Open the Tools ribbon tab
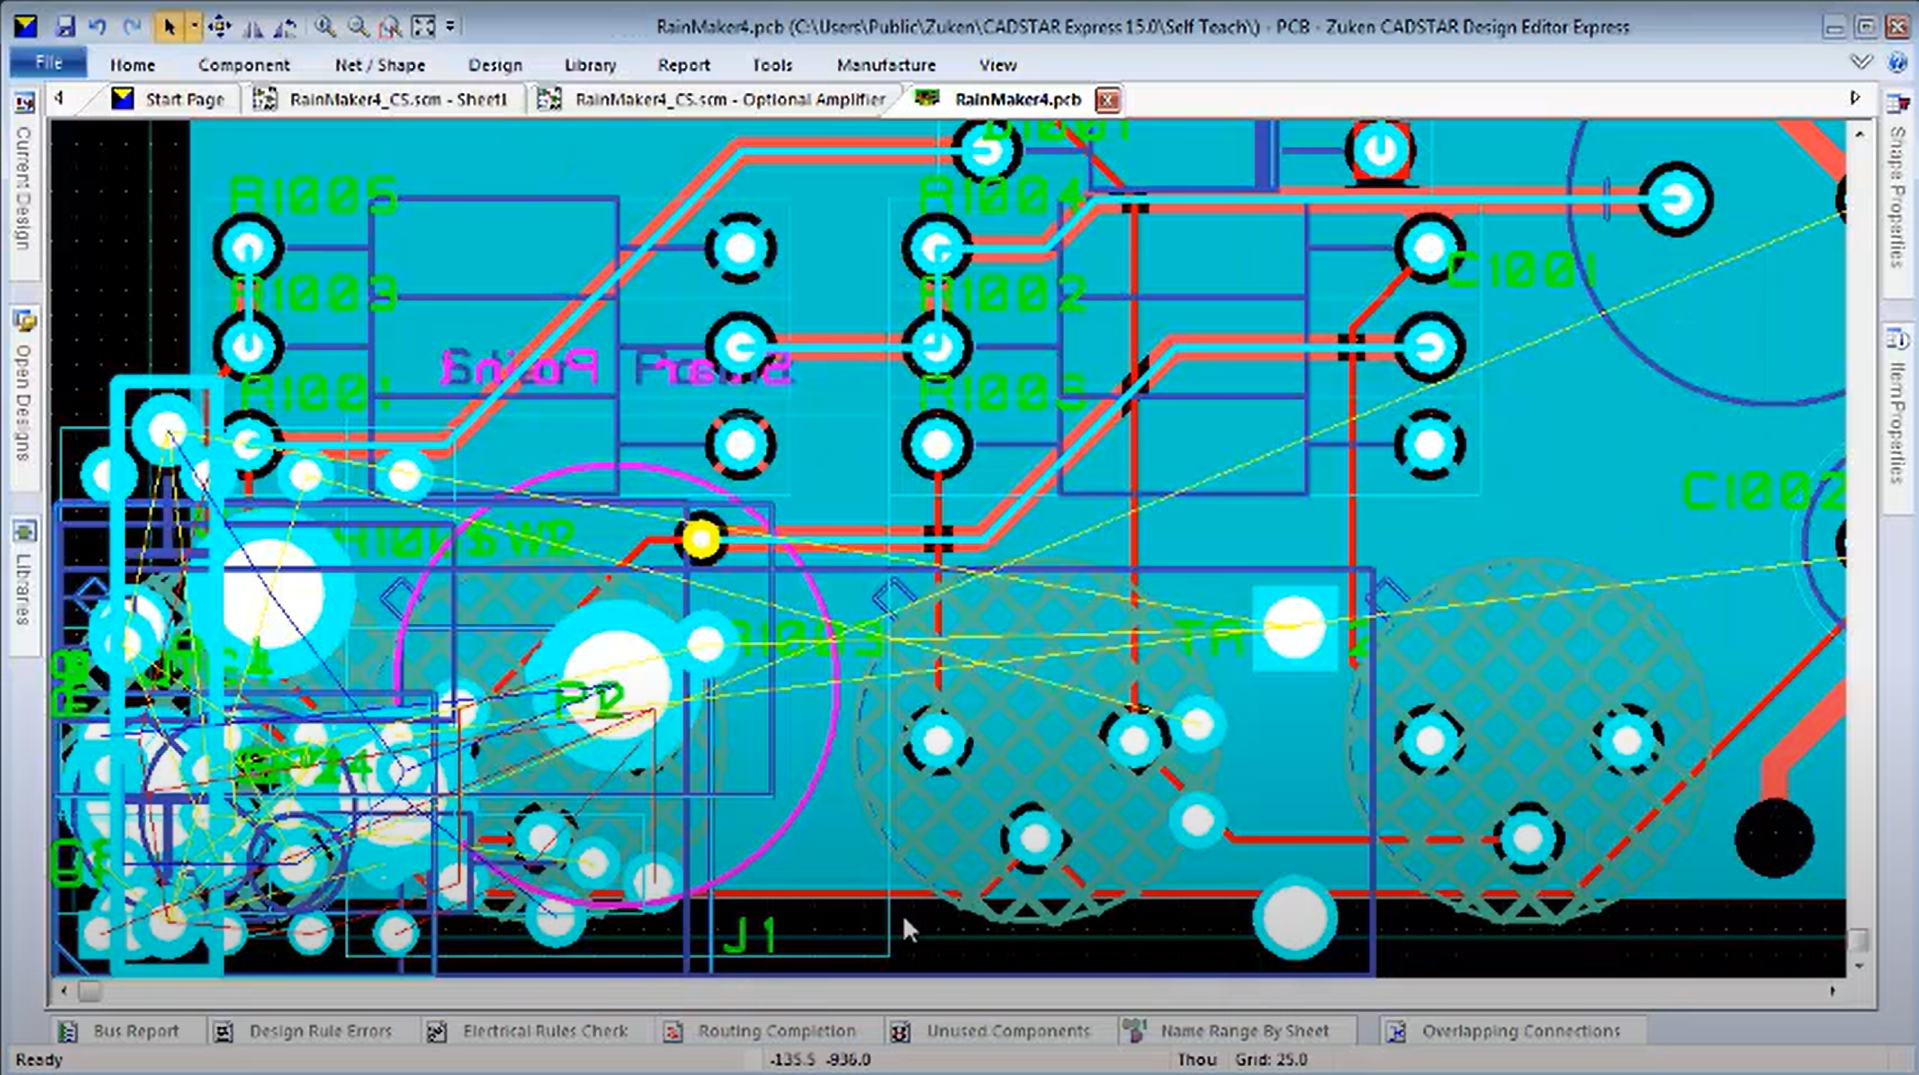 (x=772, y=65)
